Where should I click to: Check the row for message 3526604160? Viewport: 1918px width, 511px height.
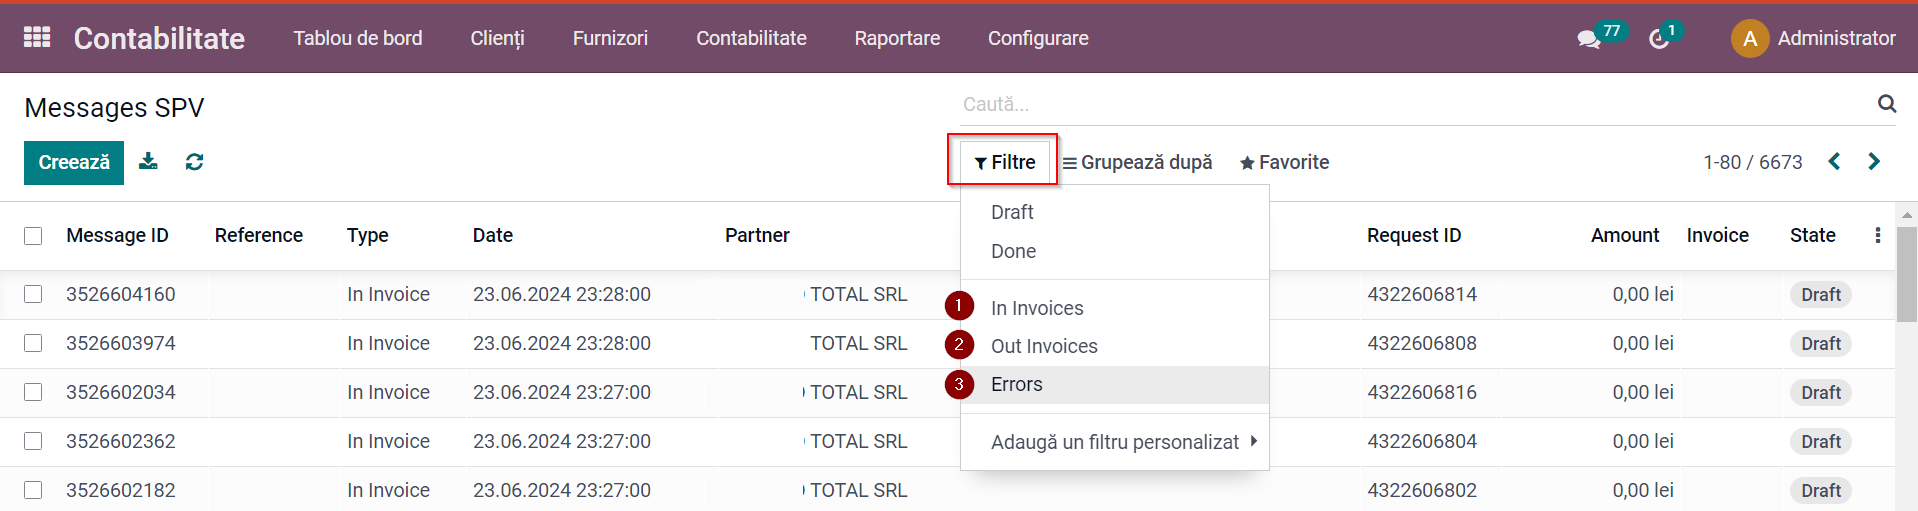point(33,294)
